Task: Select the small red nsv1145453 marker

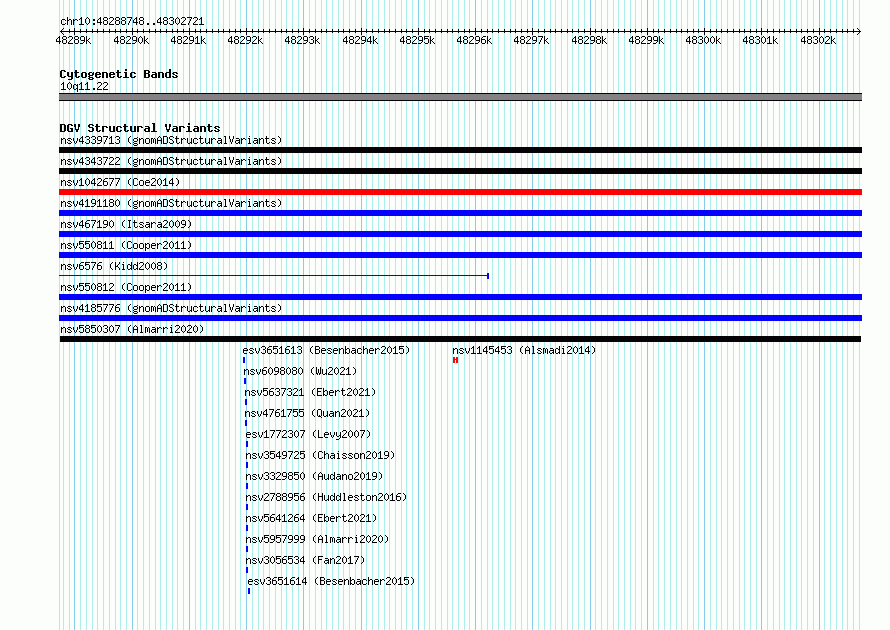Action: click(x=455, y=360)
